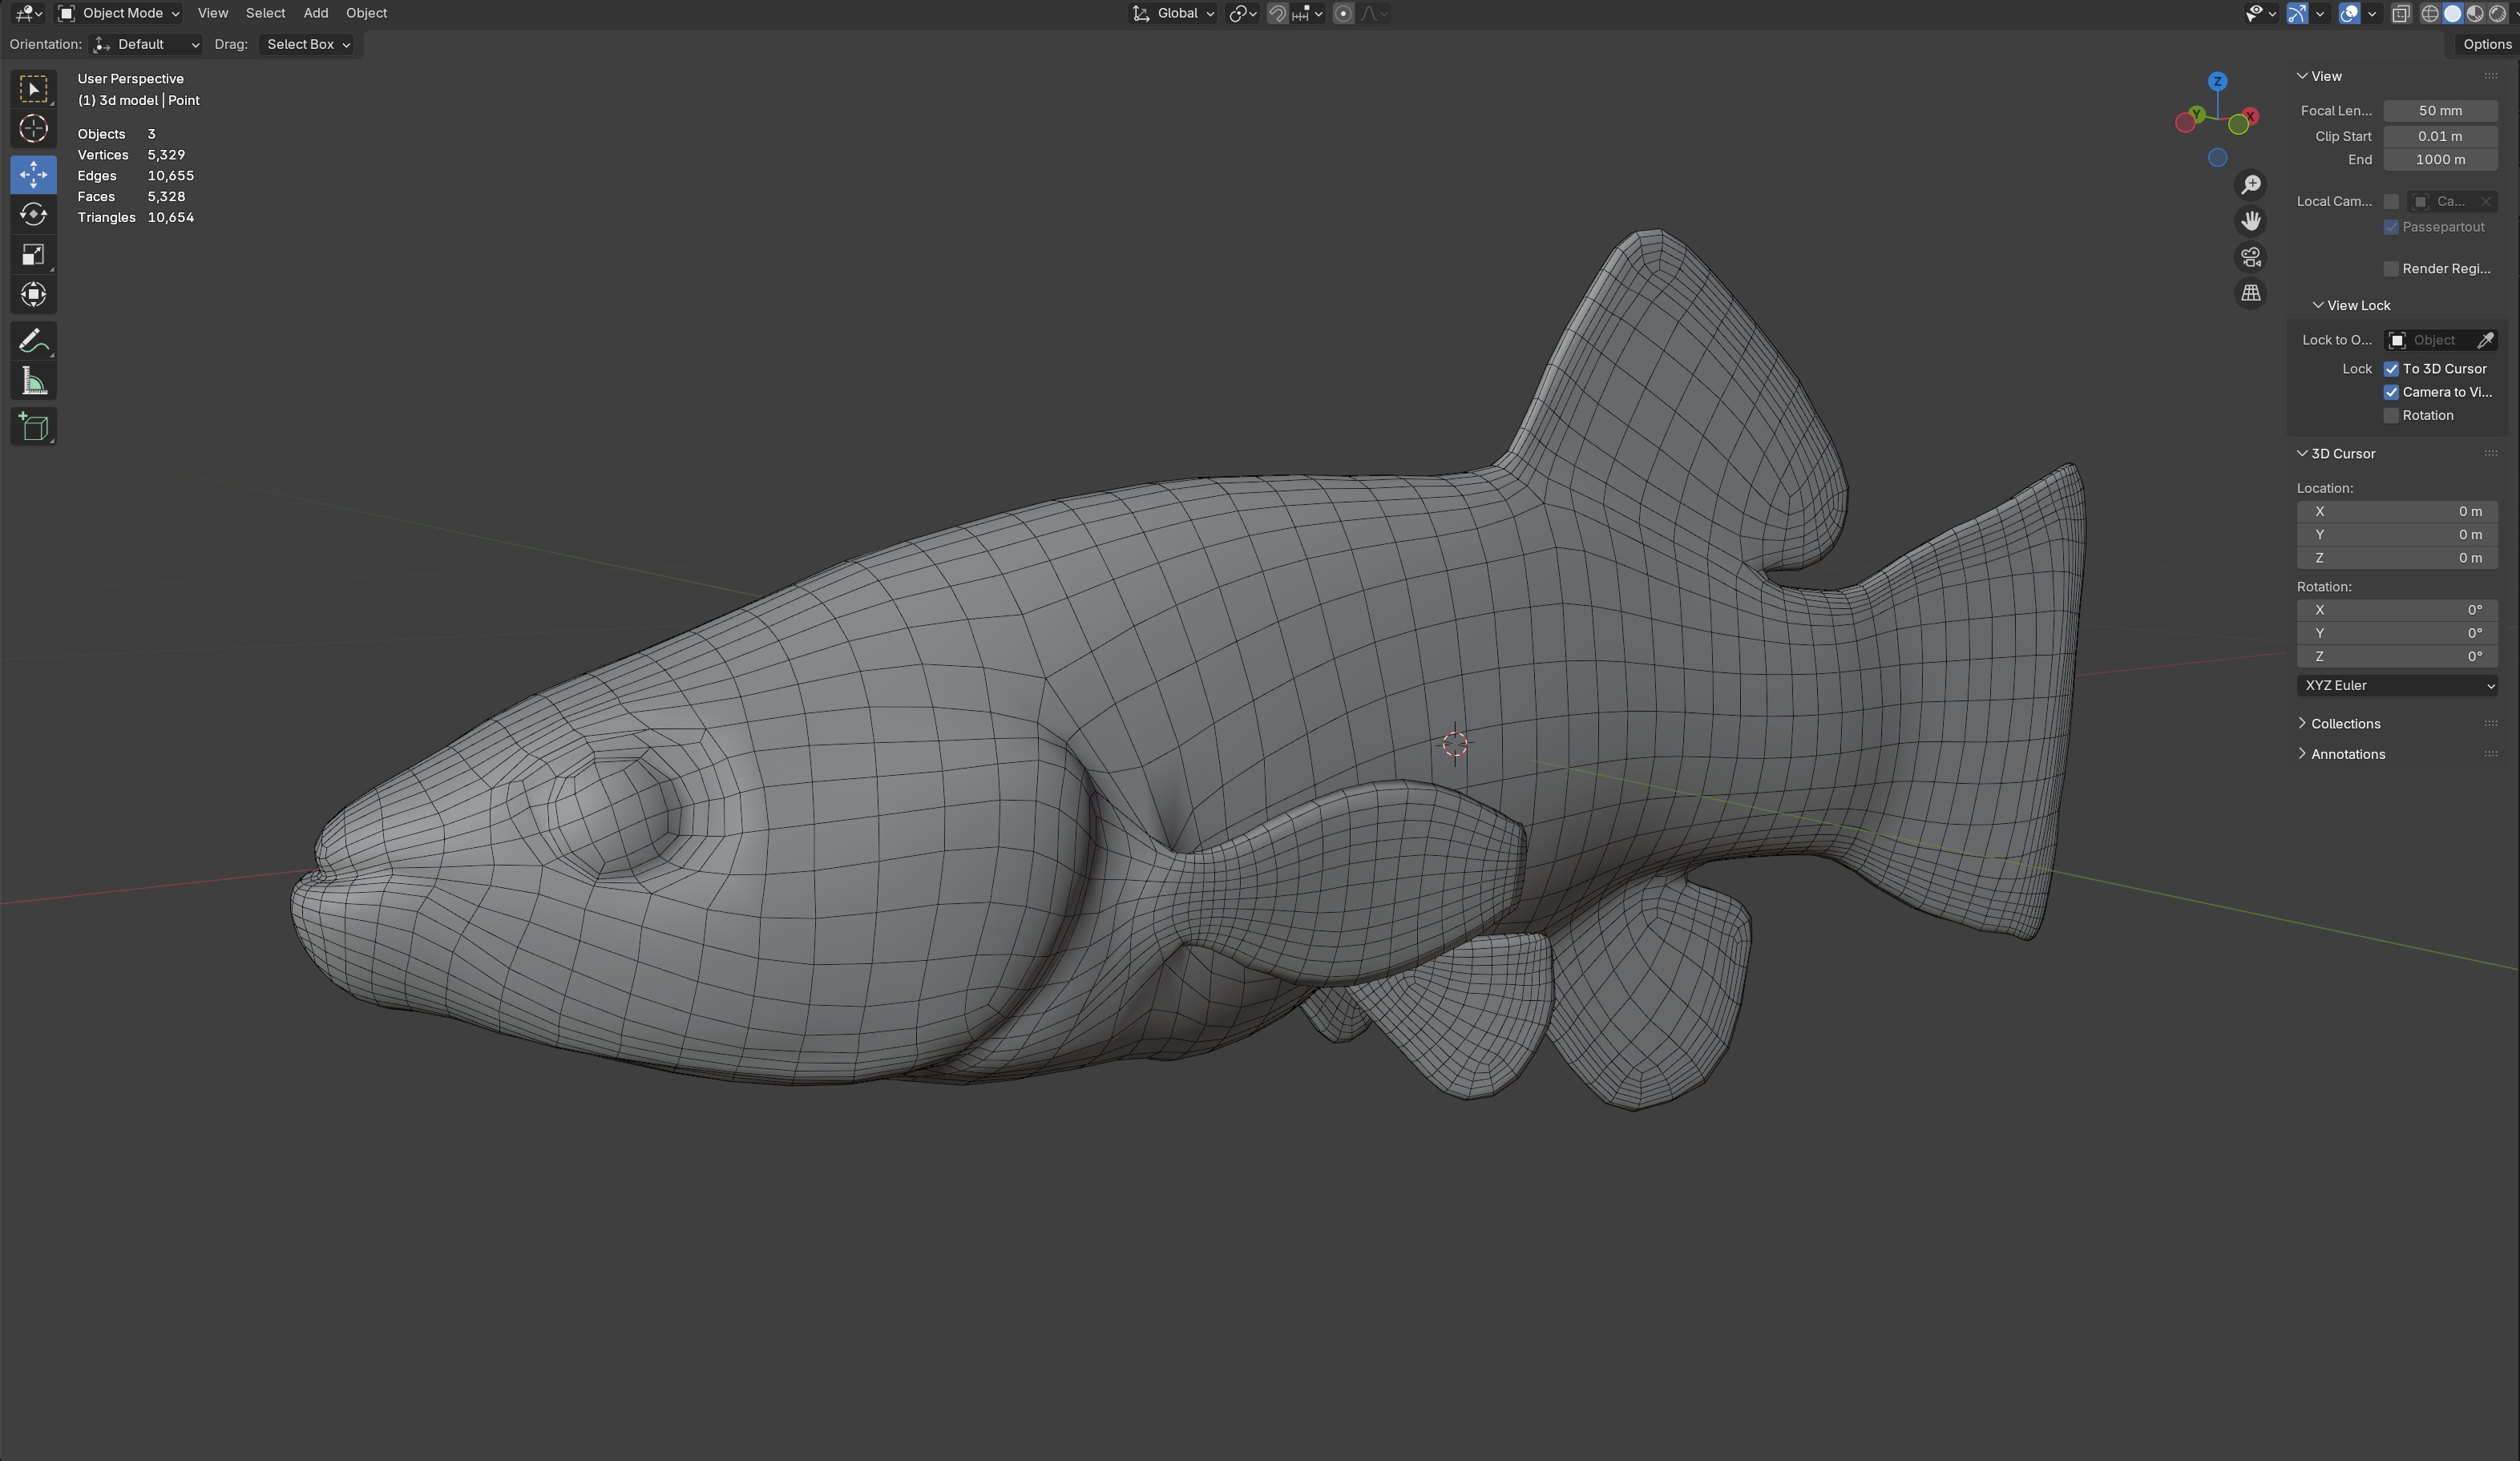
Task: Choose the Annotate pencil tool
Action: pos(33,341)
